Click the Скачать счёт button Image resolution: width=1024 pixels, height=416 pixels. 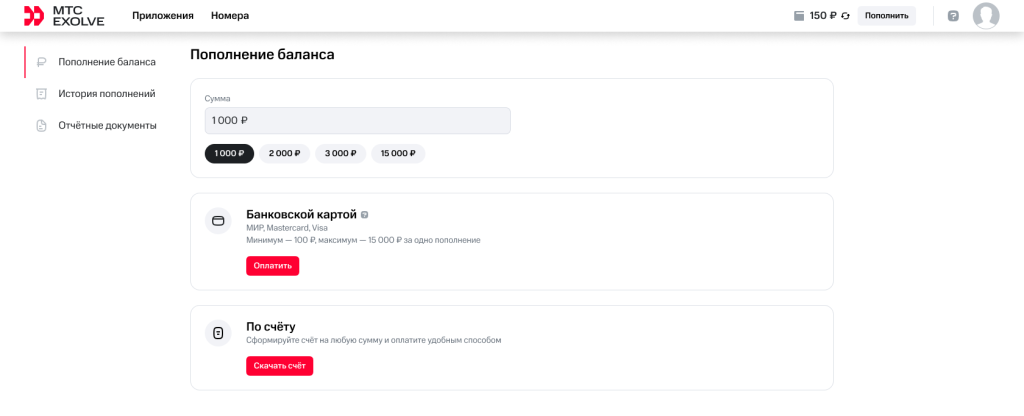pos(279,366)
